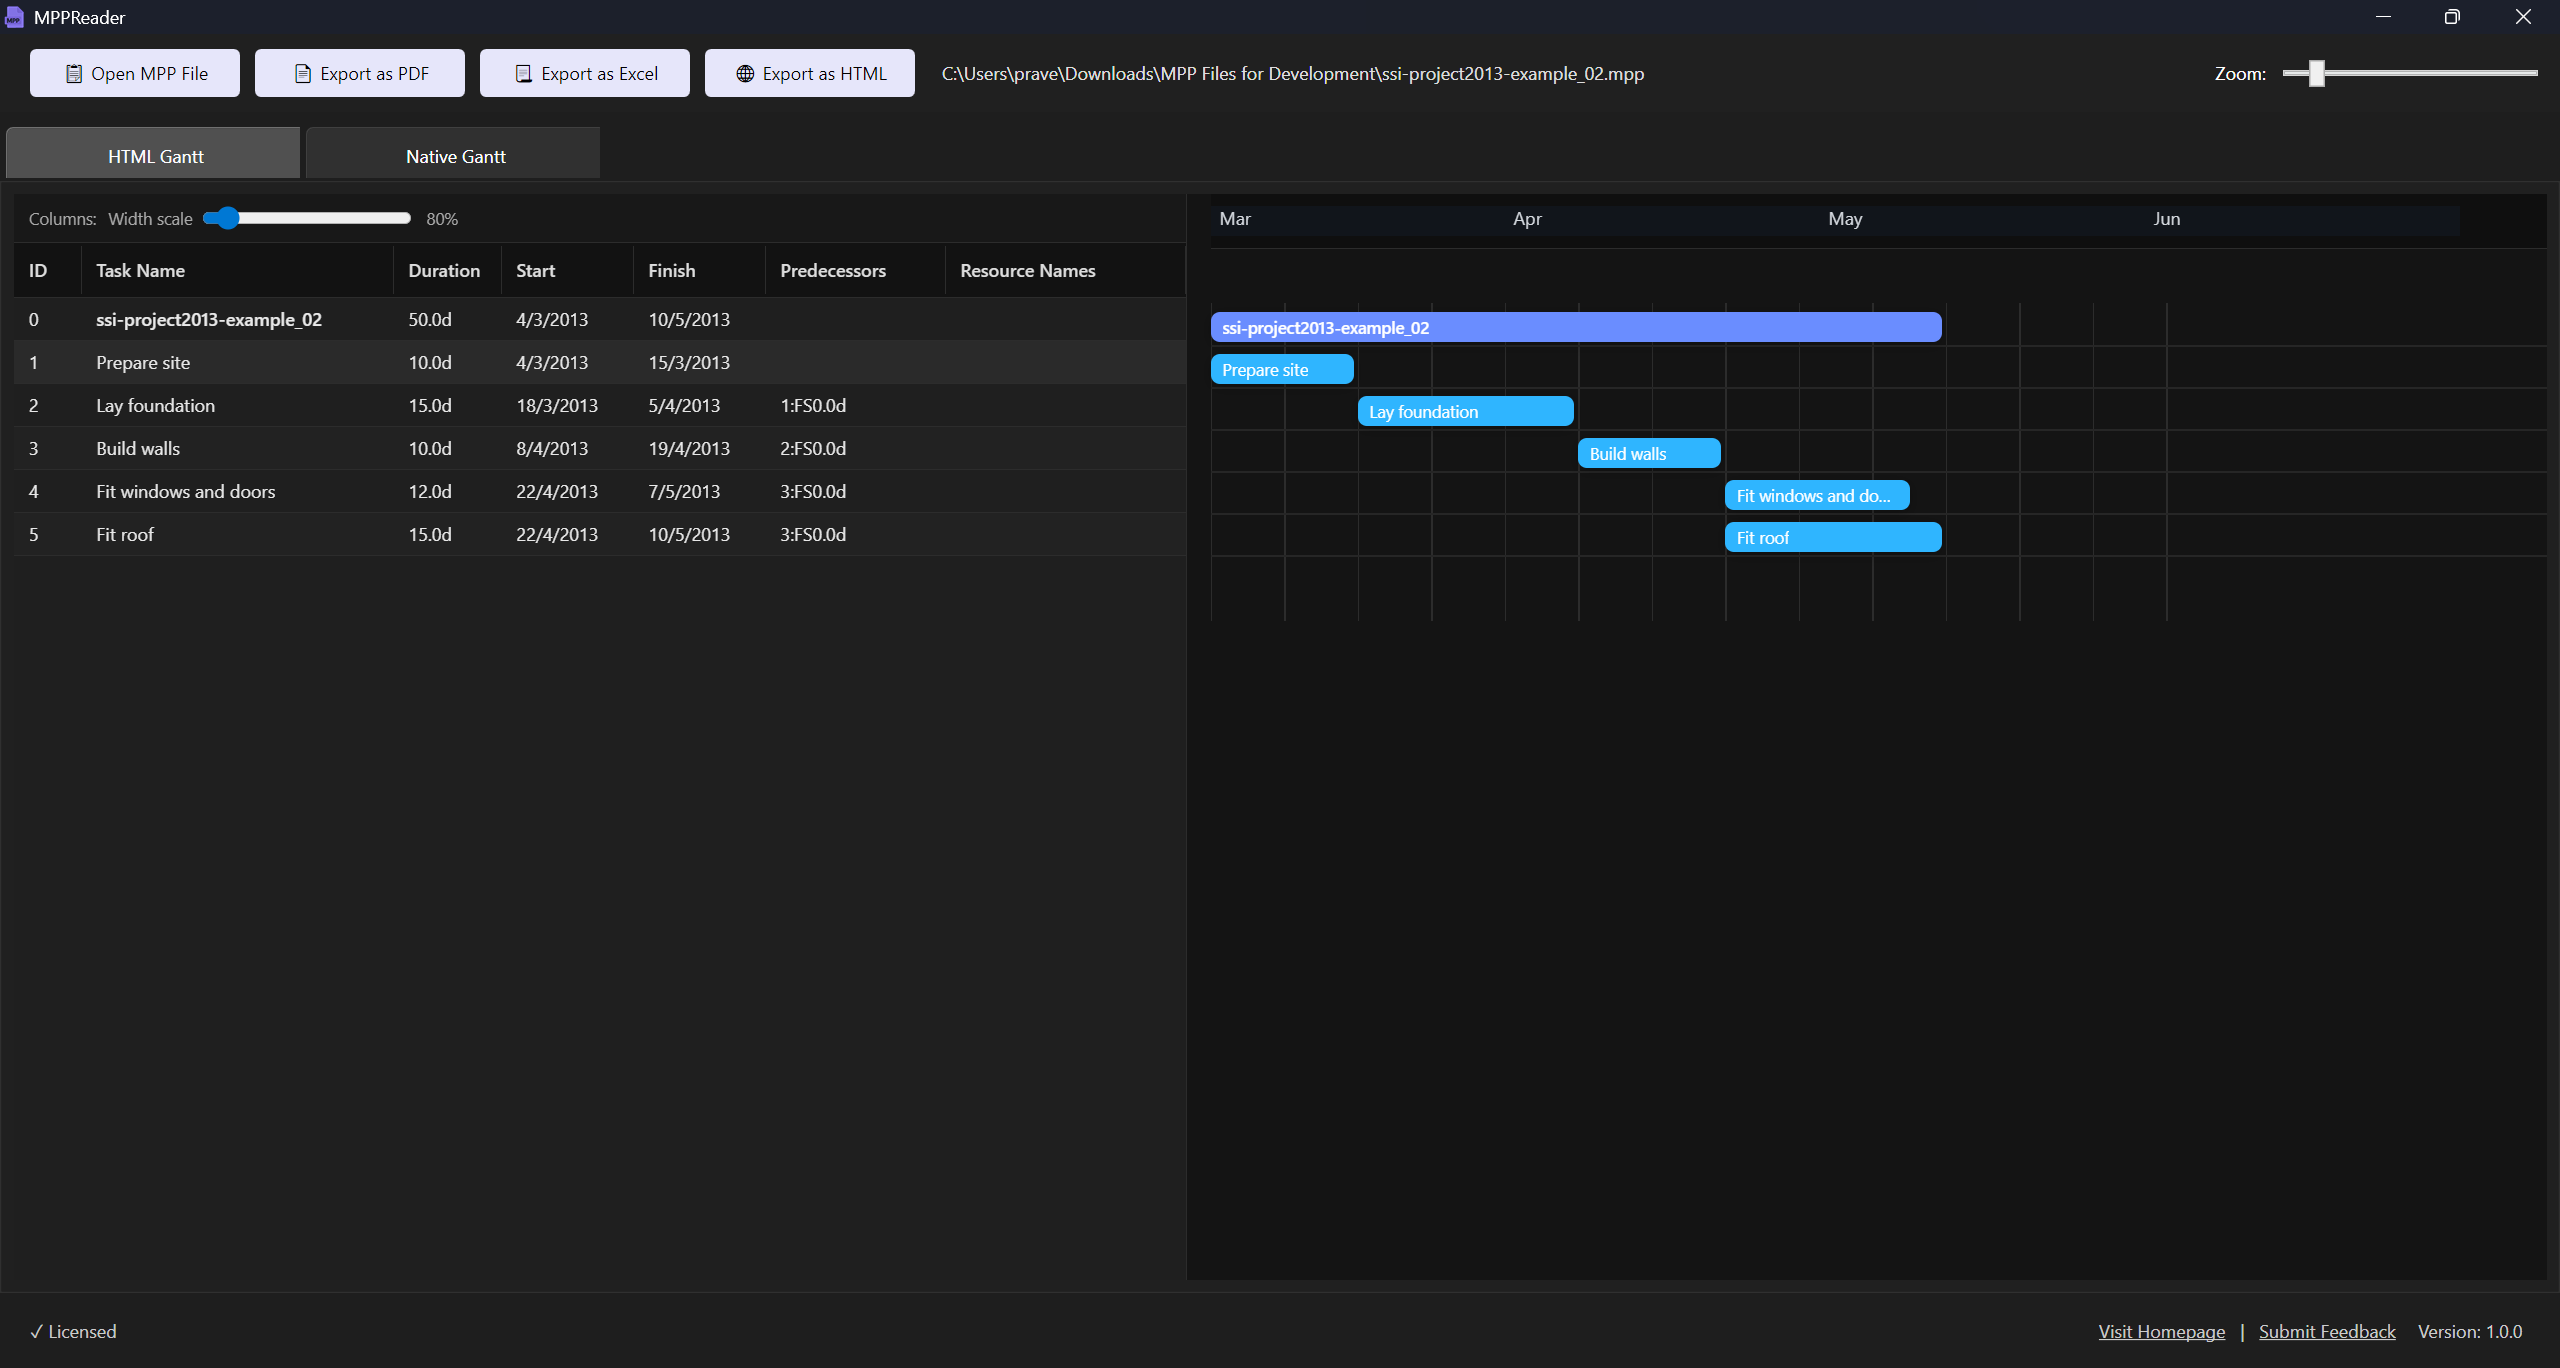Screen dimensions: 2560x1368
Task: Click the Prepare site Gantt bar
Action: [x=1282, y=369]
